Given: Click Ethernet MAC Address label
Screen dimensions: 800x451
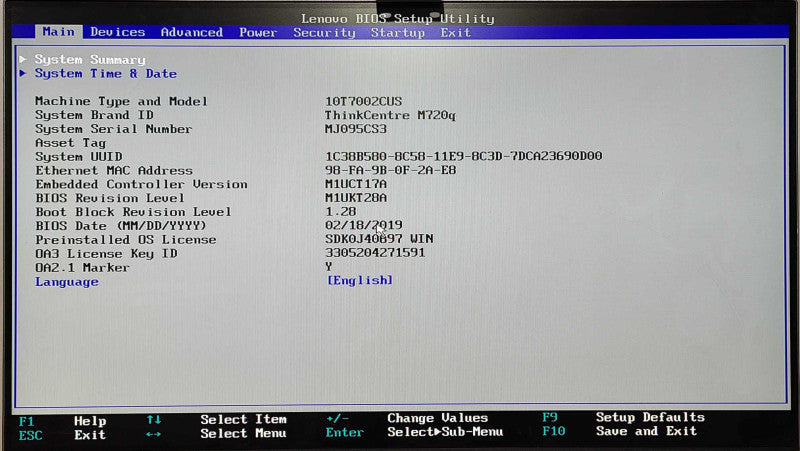Looking at the screenshot, I should (114, 170).
